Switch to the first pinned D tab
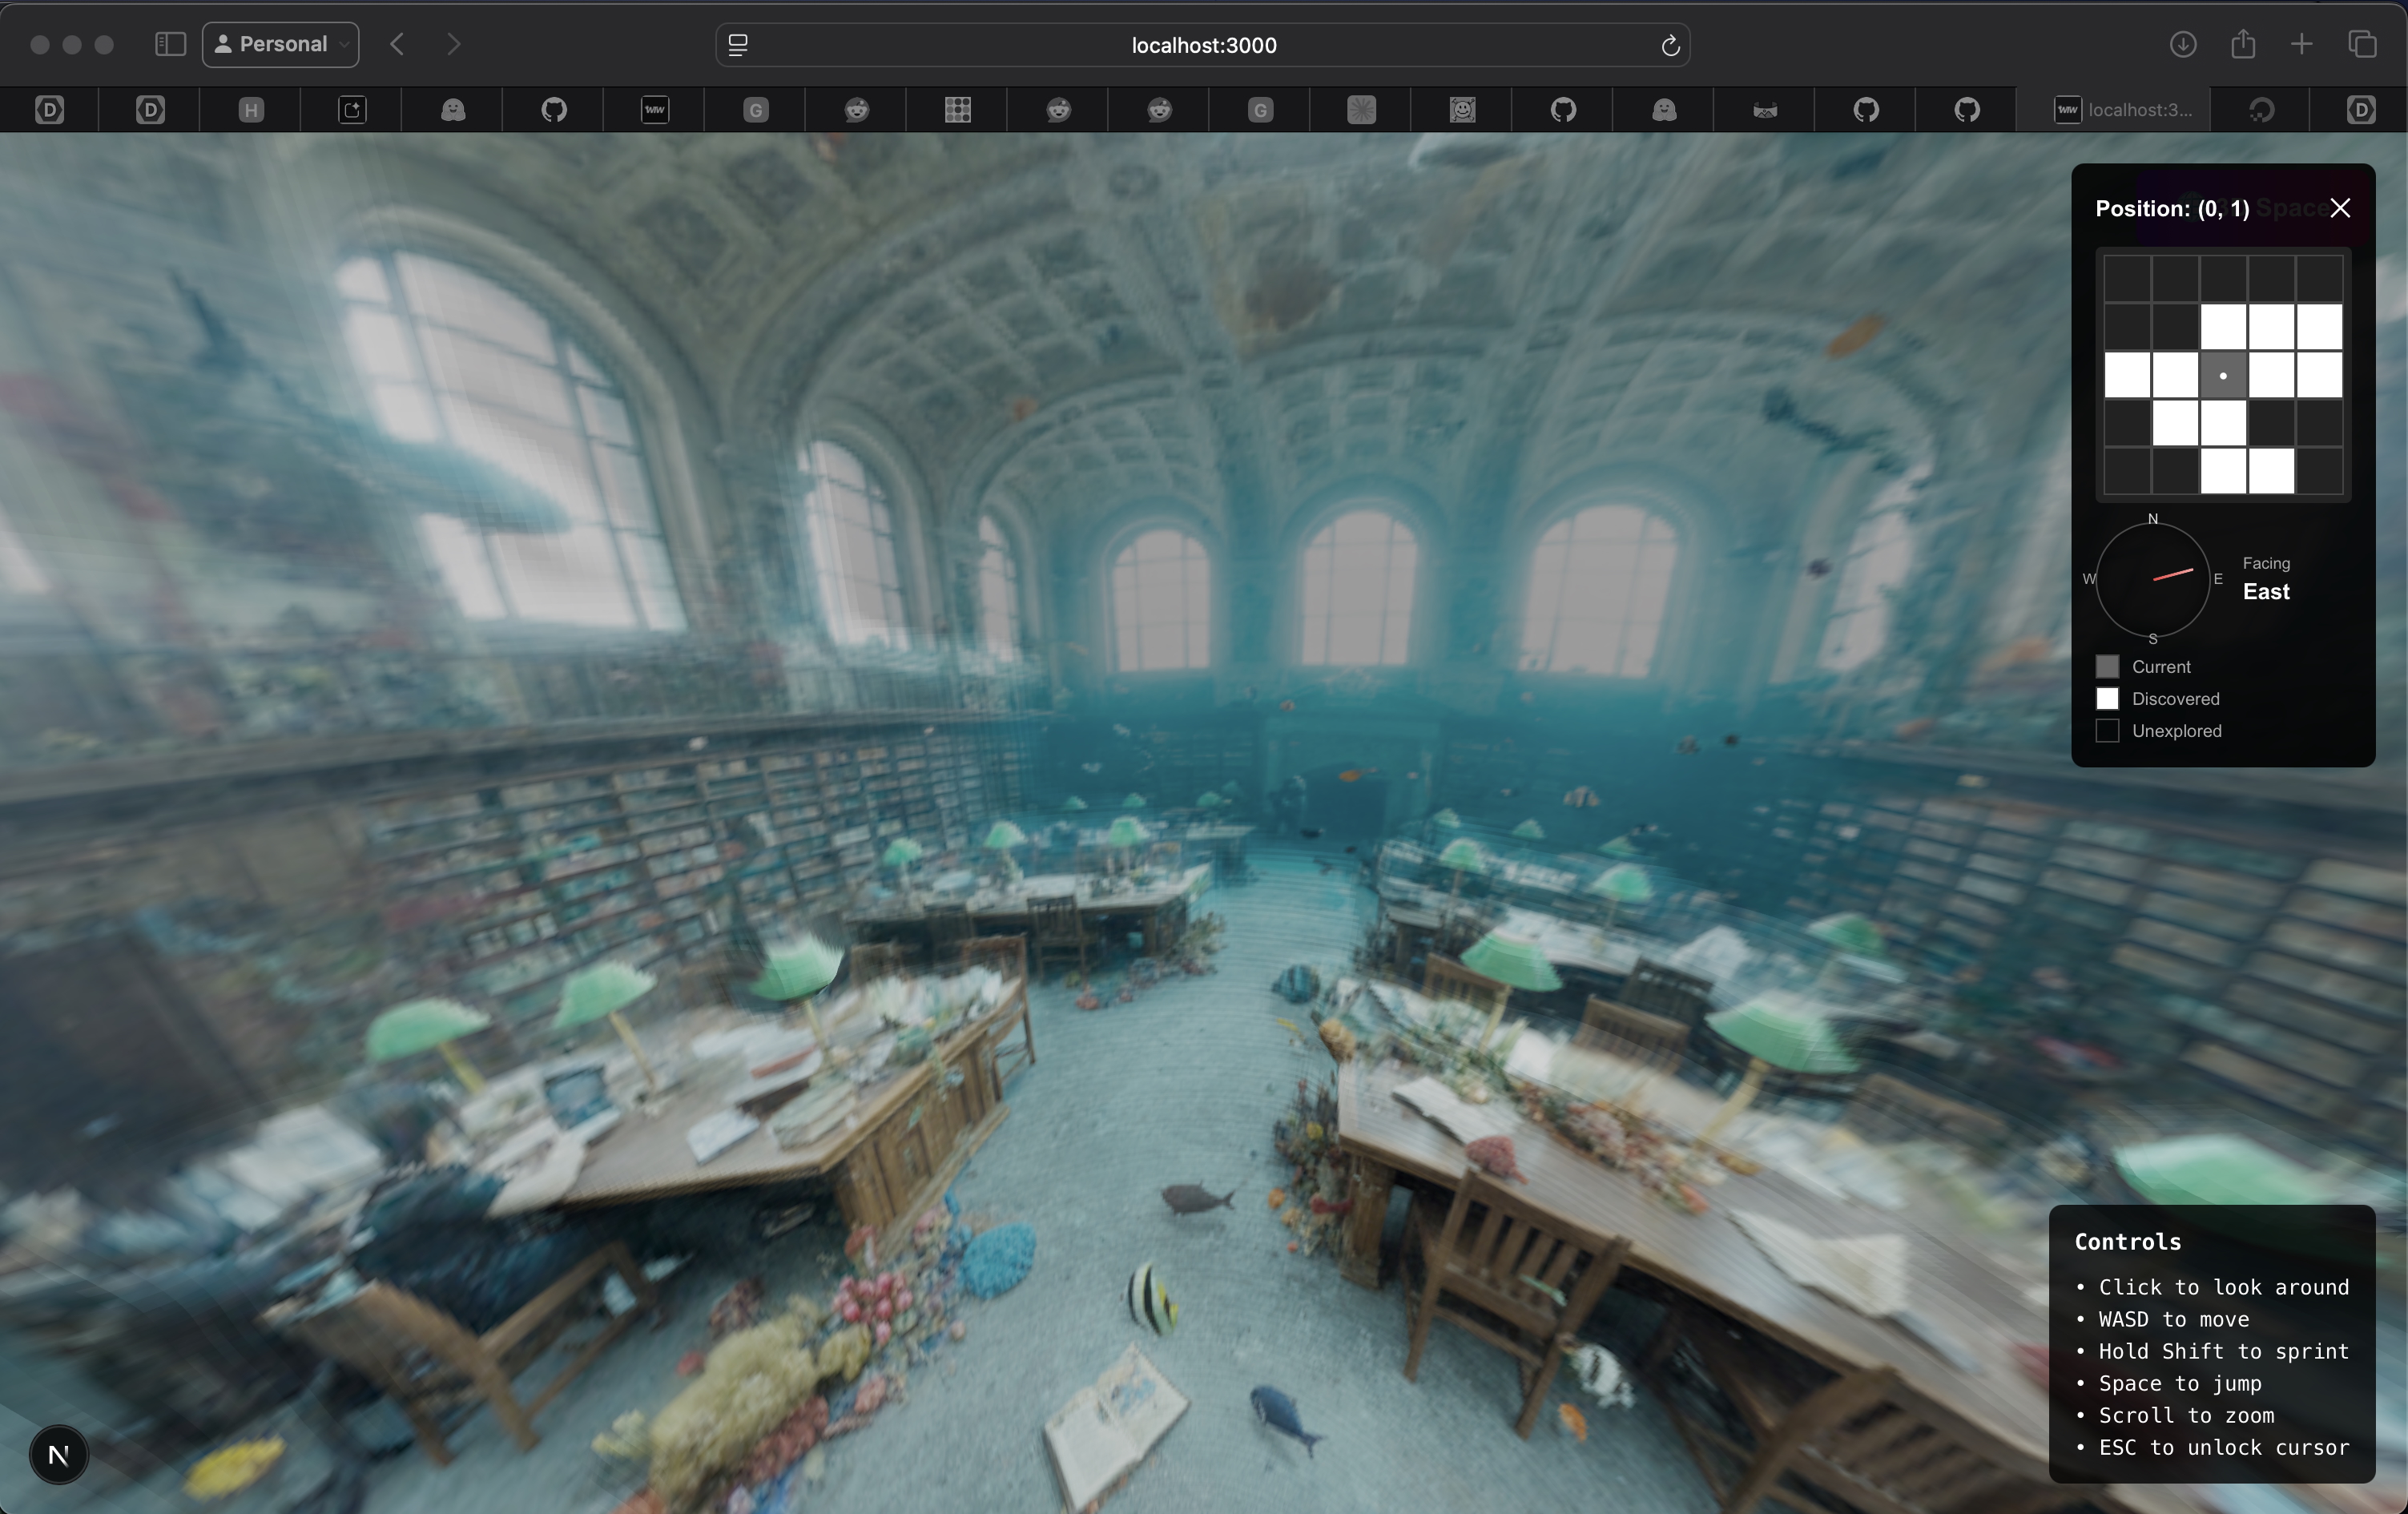This screenshot has width=2408, height=1514. [x=49, y=110]
